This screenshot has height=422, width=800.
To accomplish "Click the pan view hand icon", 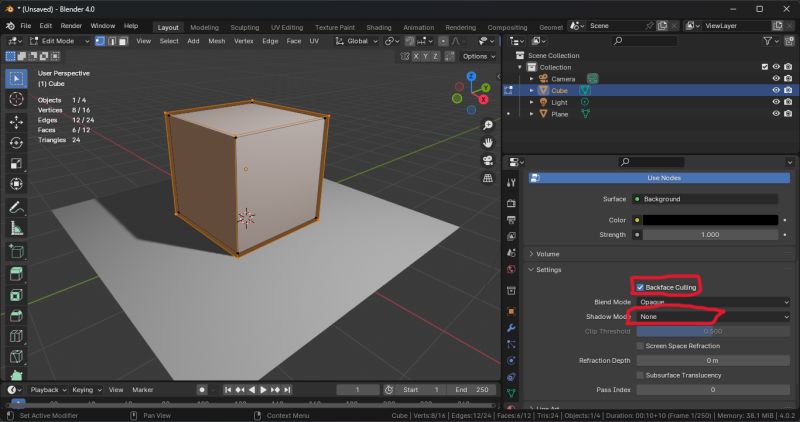I will (x=488, y=143).
